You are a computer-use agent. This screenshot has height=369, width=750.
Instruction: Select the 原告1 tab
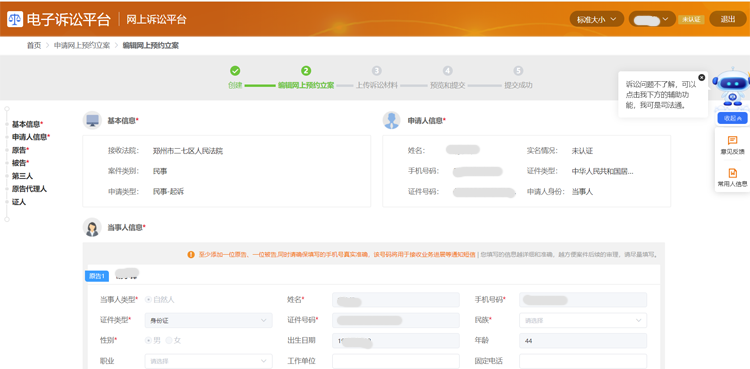click(x=97, y=276)
